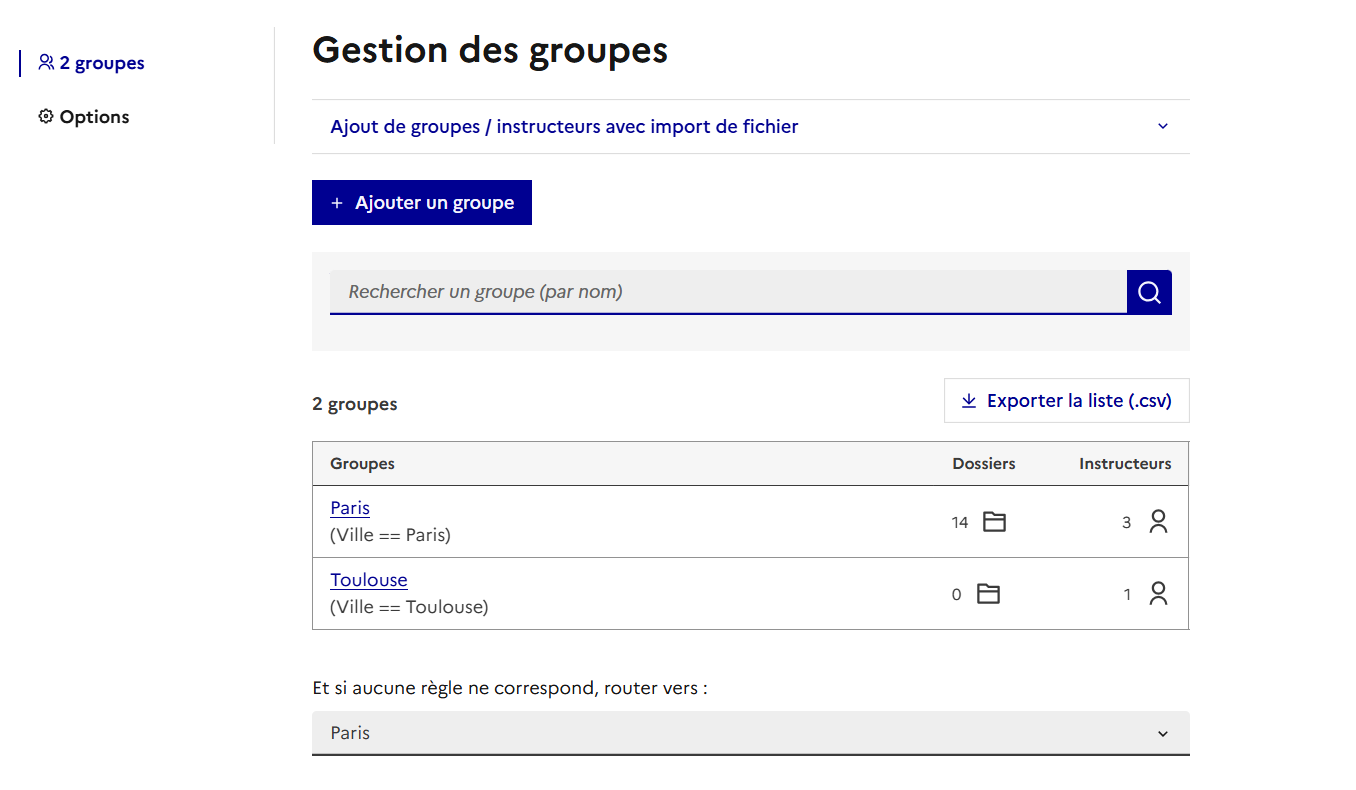
Task: Click the folder icon in the Paris row
Action: [994, 522]
